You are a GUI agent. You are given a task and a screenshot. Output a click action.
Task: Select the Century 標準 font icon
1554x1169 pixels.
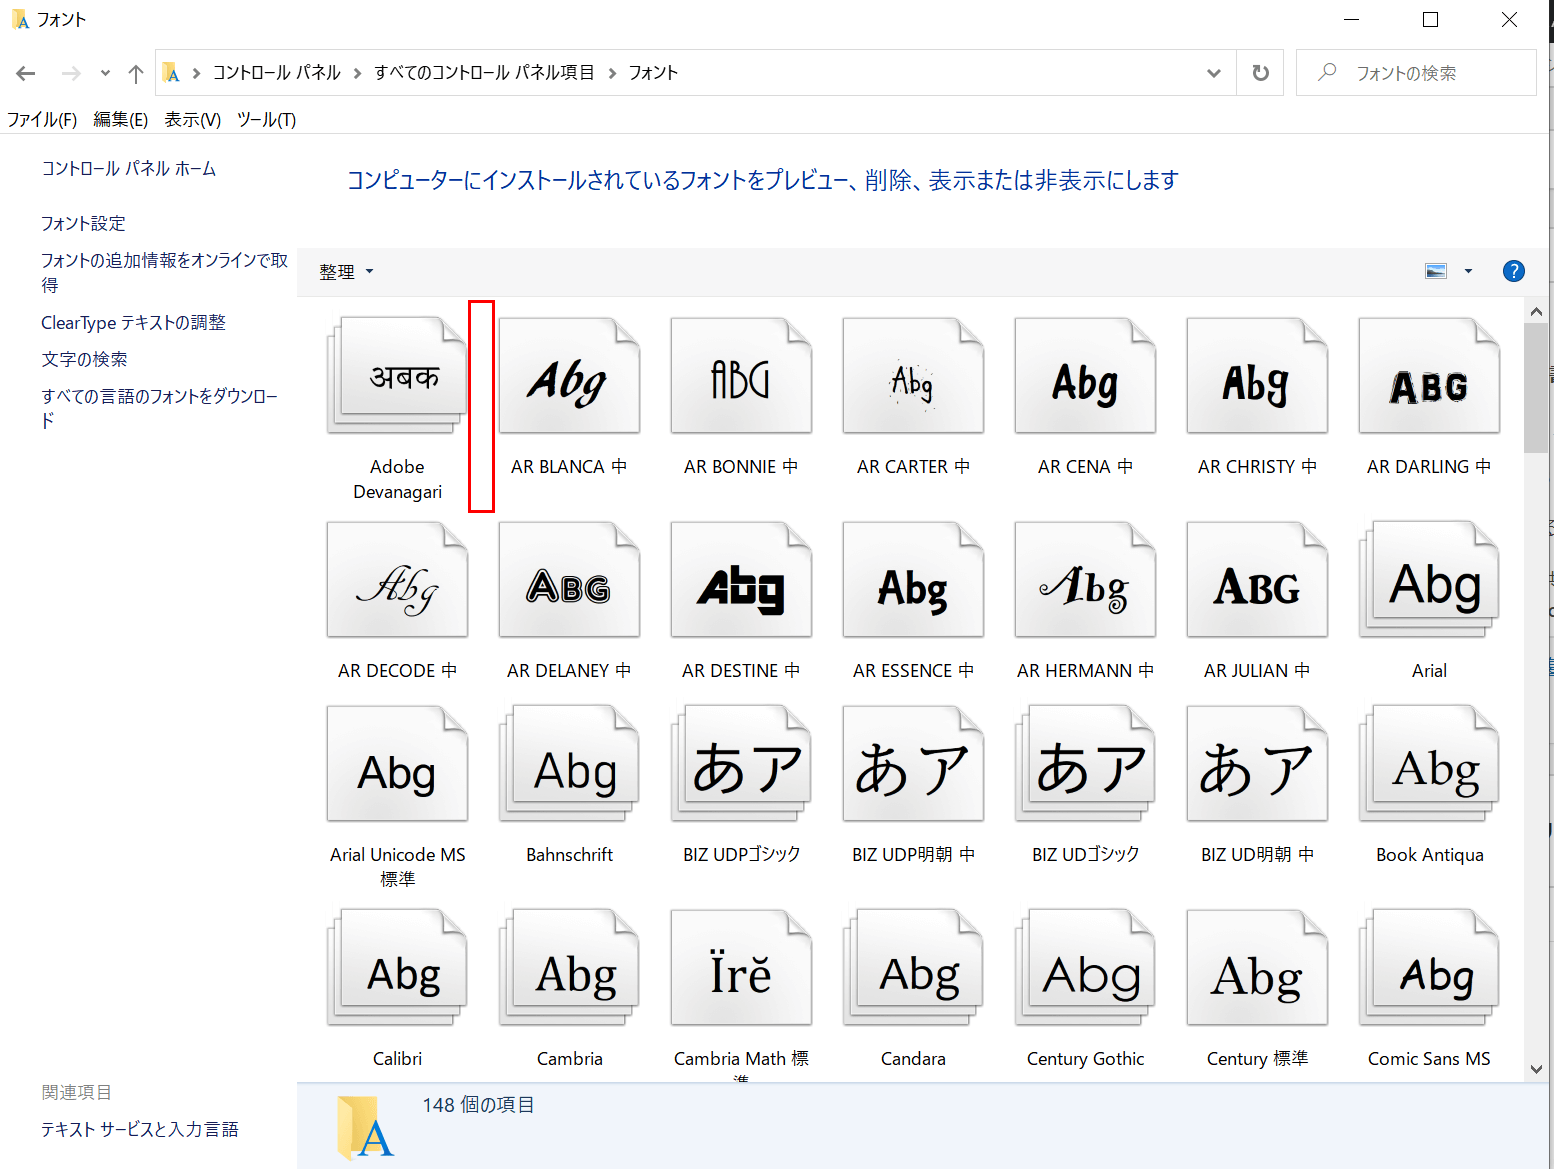point(1257,968)
